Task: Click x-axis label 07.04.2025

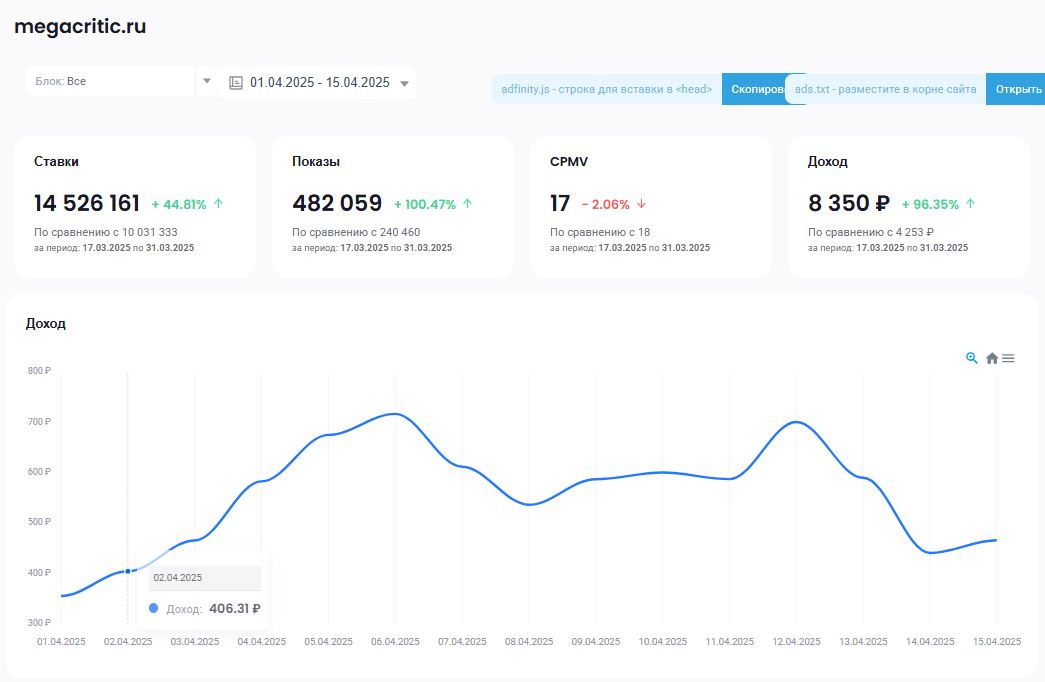Action: [462, 641]
